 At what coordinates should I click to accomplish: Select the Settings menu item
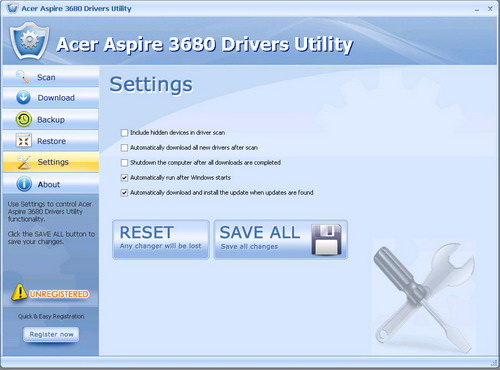pyautogui.click(x=51, y=162)
